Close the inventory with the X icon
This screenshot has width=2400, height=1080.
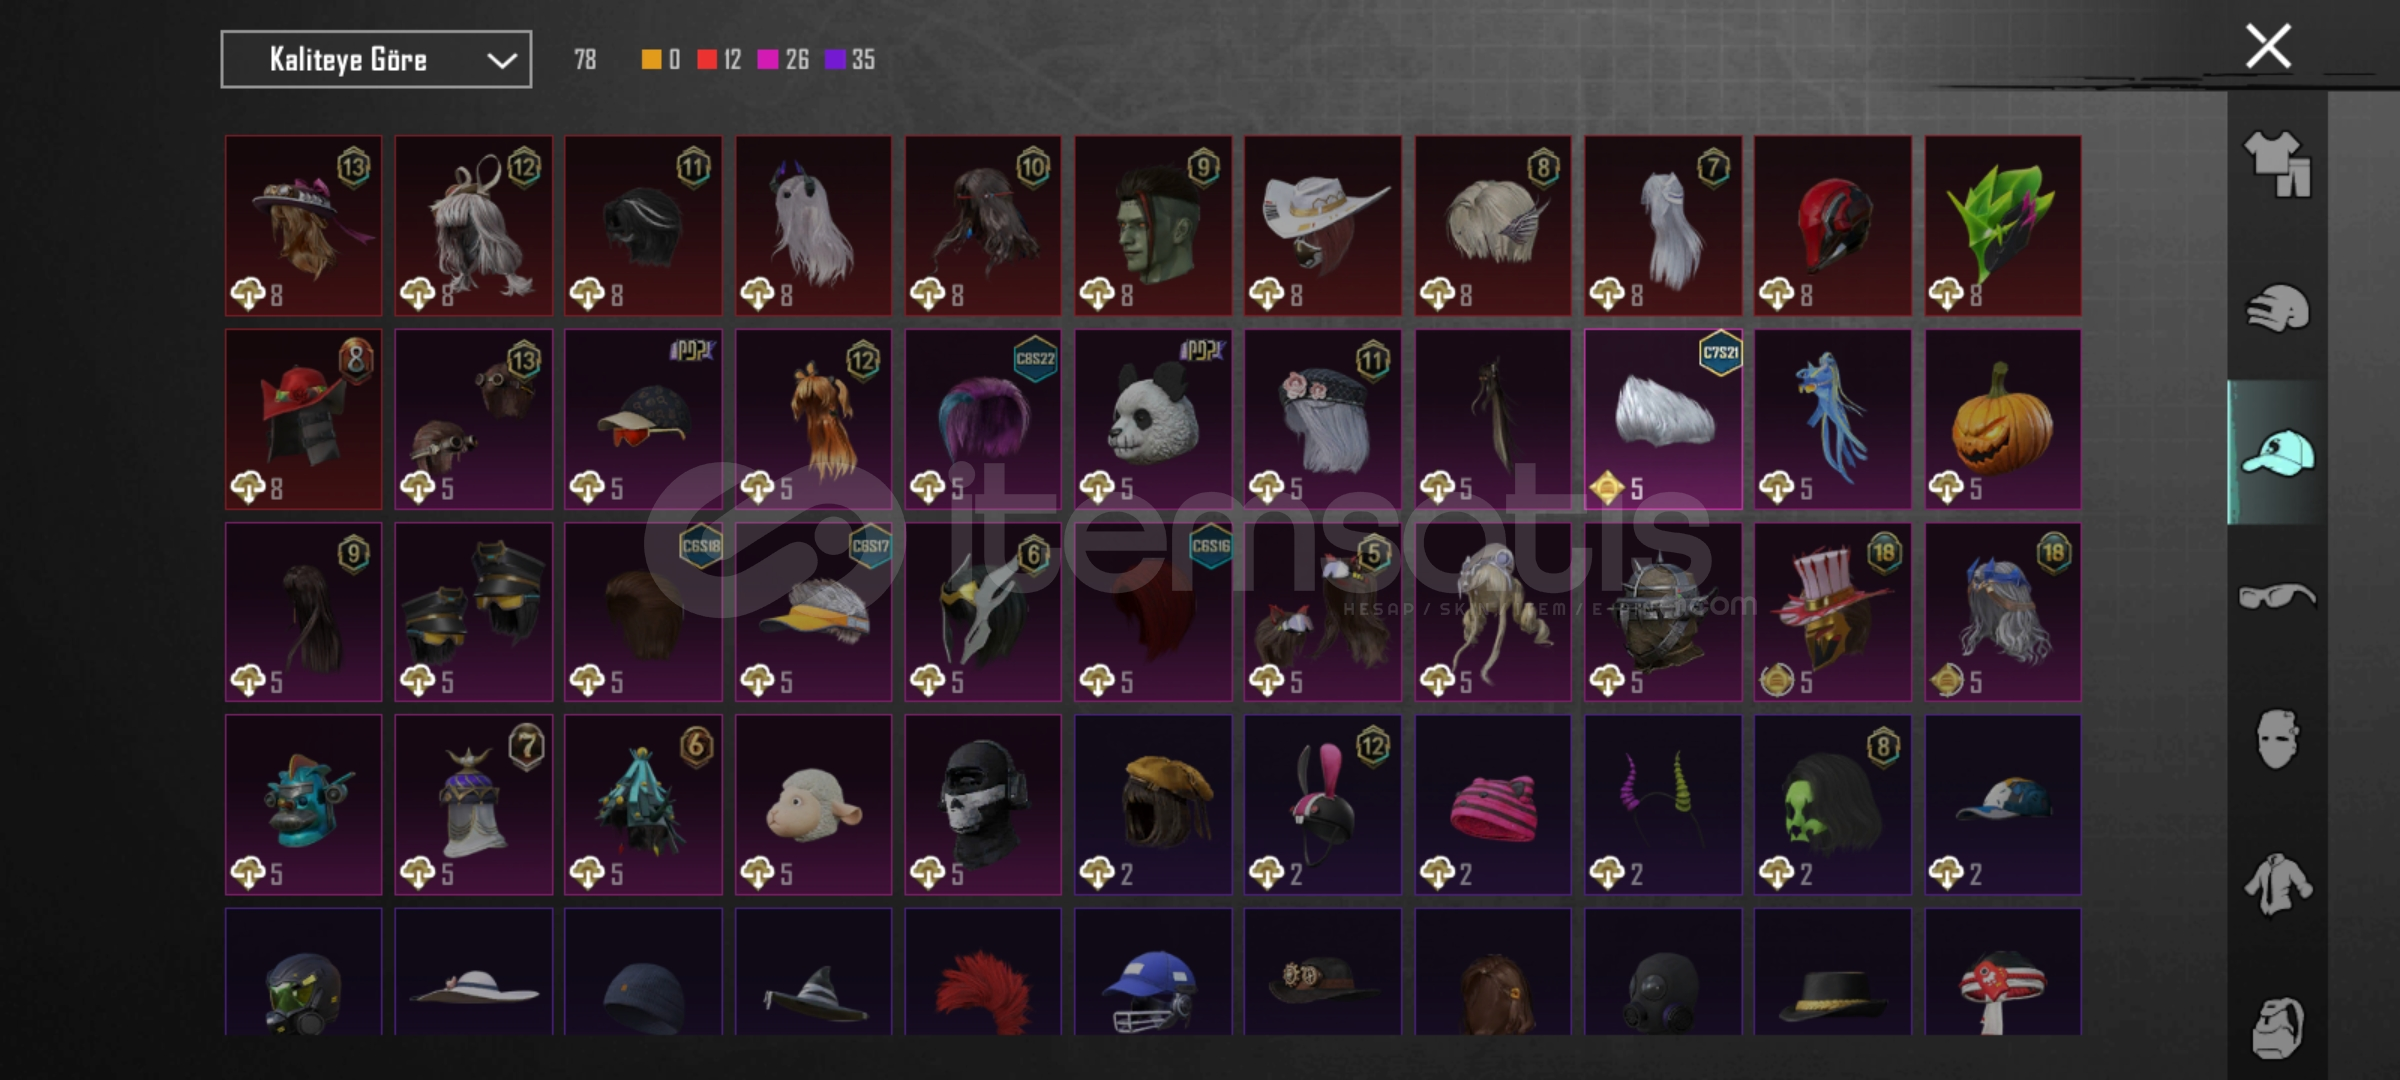2268,46
